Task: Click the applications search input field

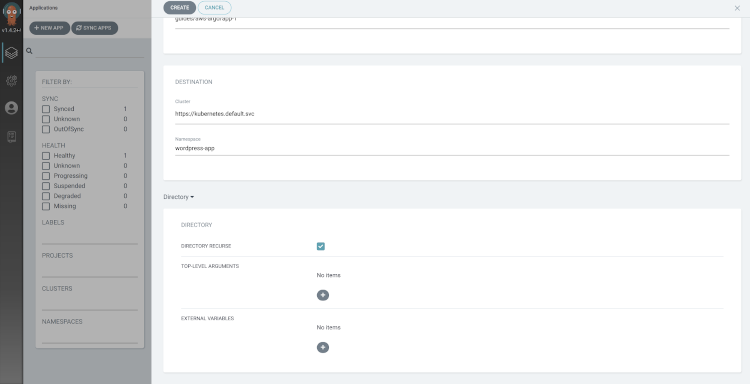Action: [89, 51]
